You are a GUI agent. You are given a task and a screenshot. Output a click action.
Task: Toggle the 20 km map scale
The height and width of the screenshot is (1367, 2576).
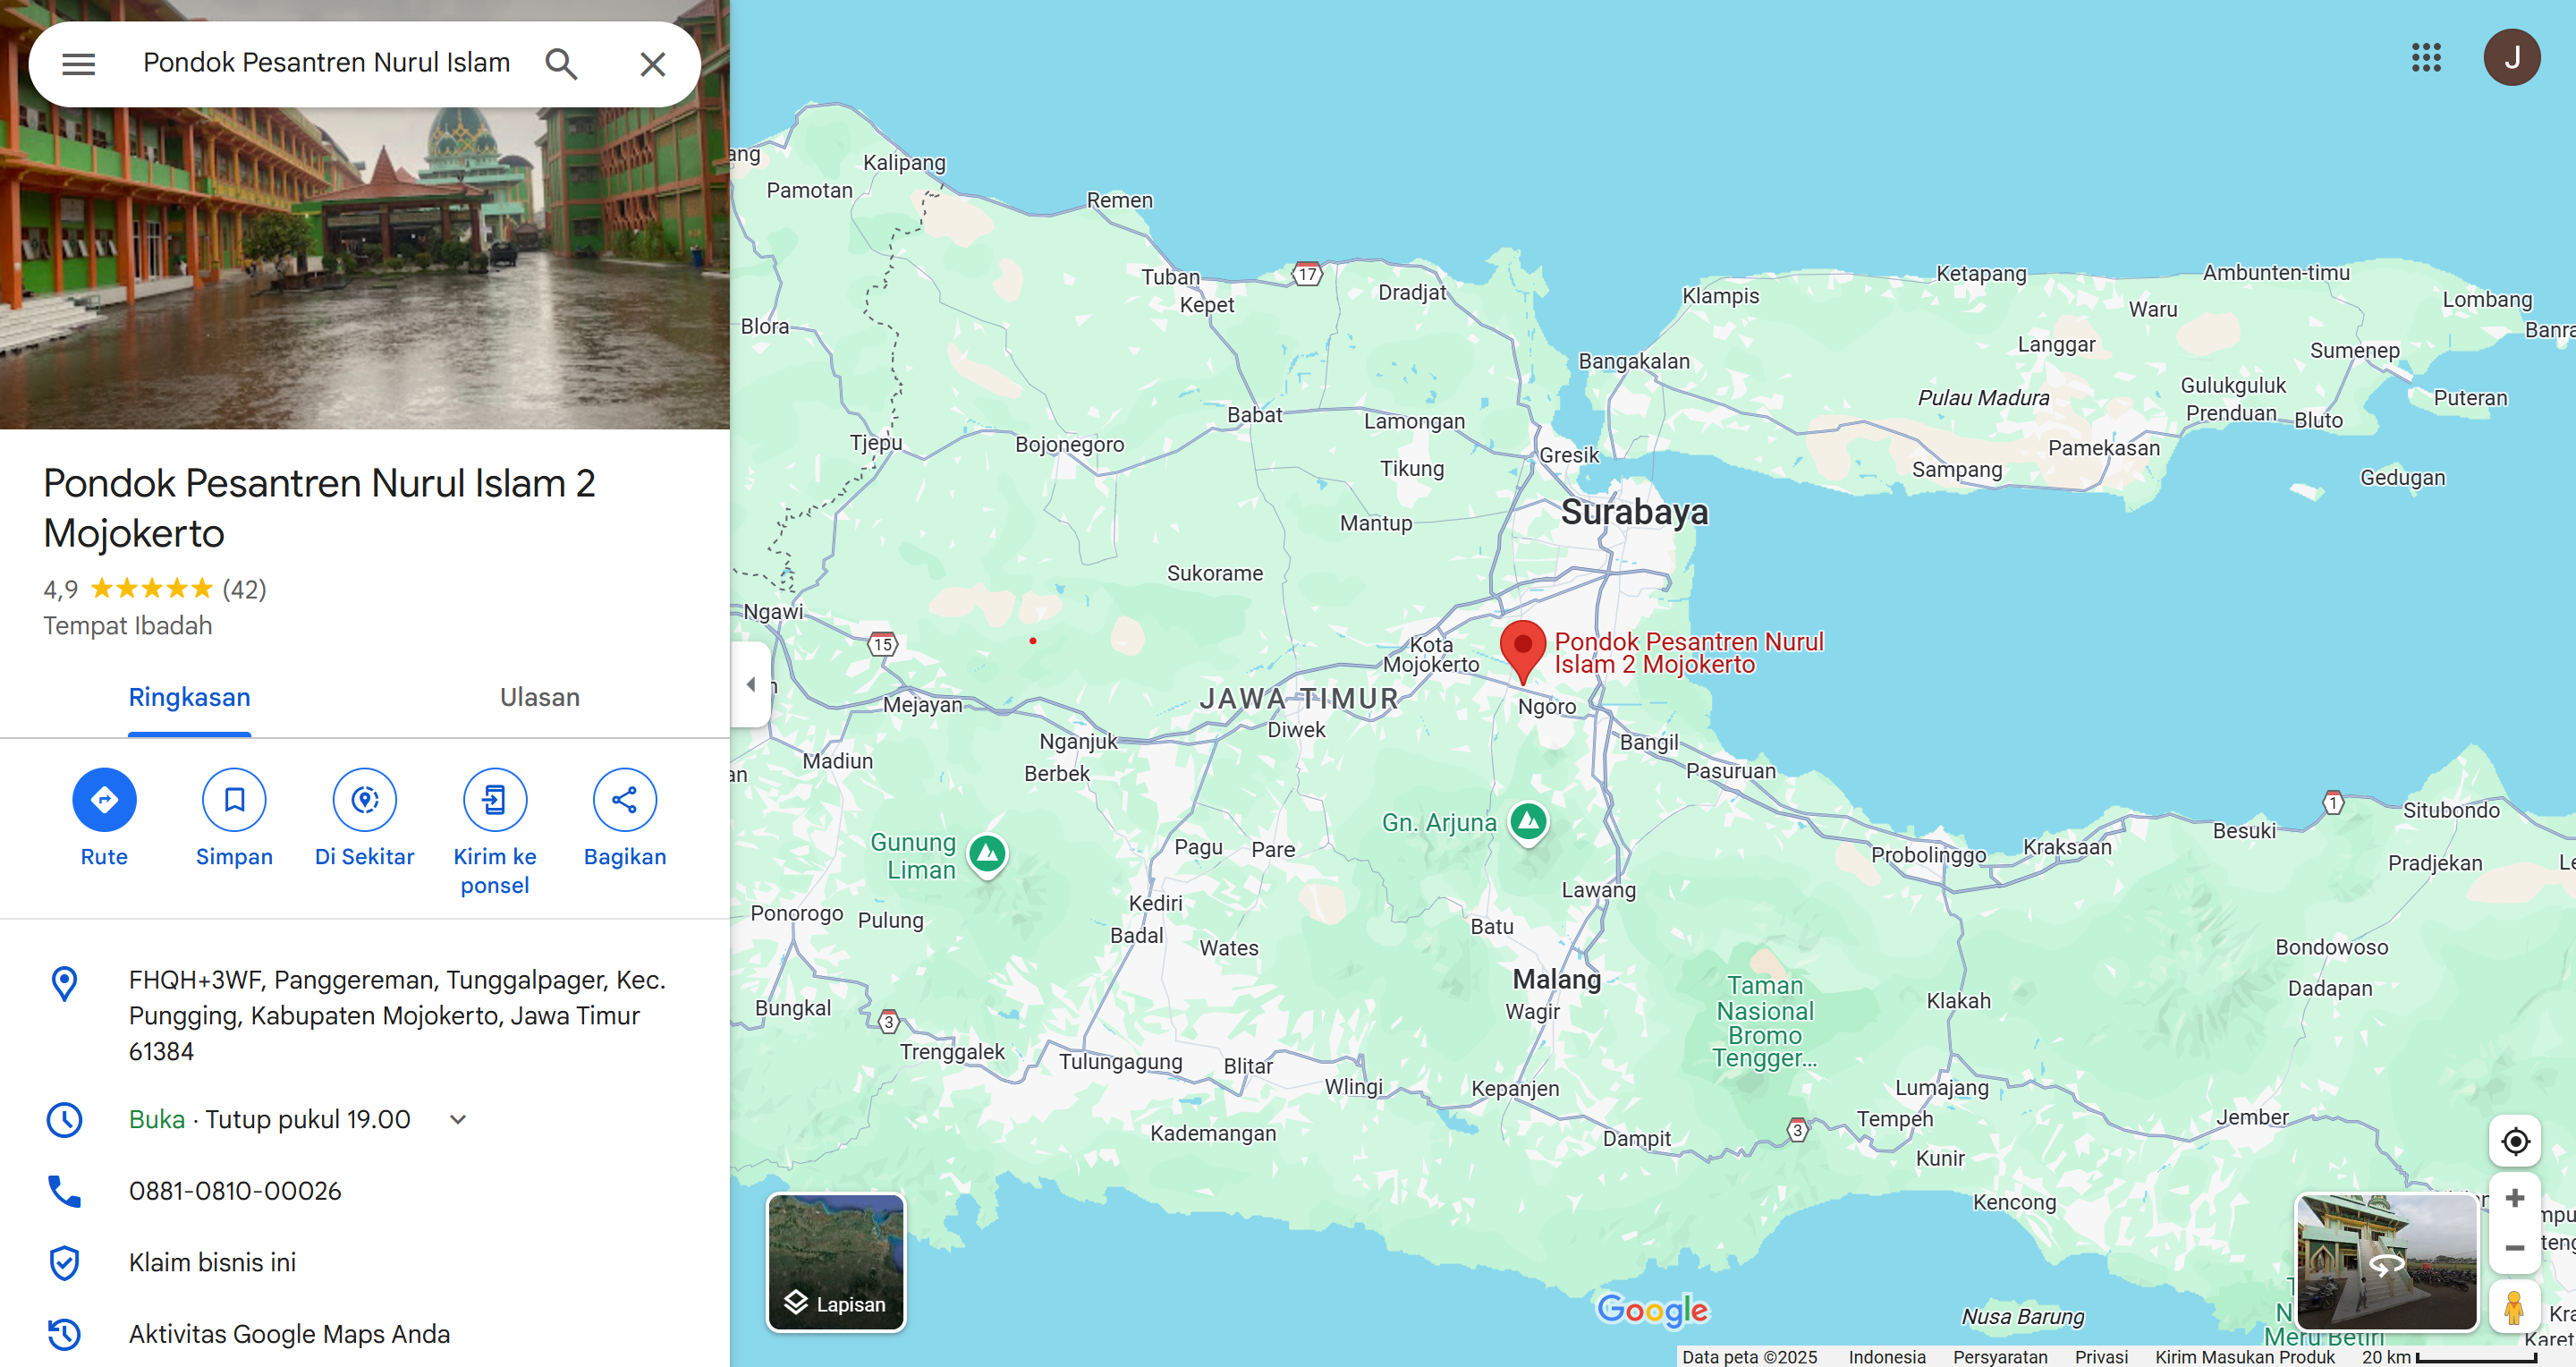[2450, 1357]
